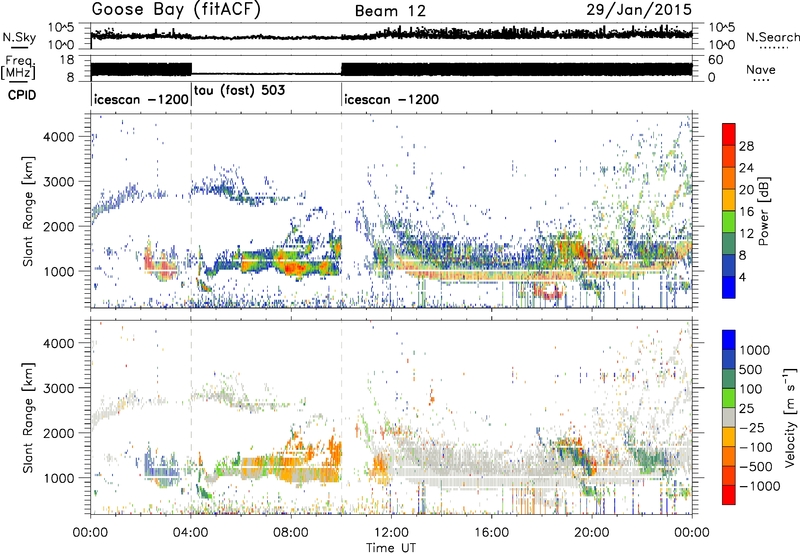
Task: Click the red bottom segment of Velocity color bar
Action: click(729, 495)
